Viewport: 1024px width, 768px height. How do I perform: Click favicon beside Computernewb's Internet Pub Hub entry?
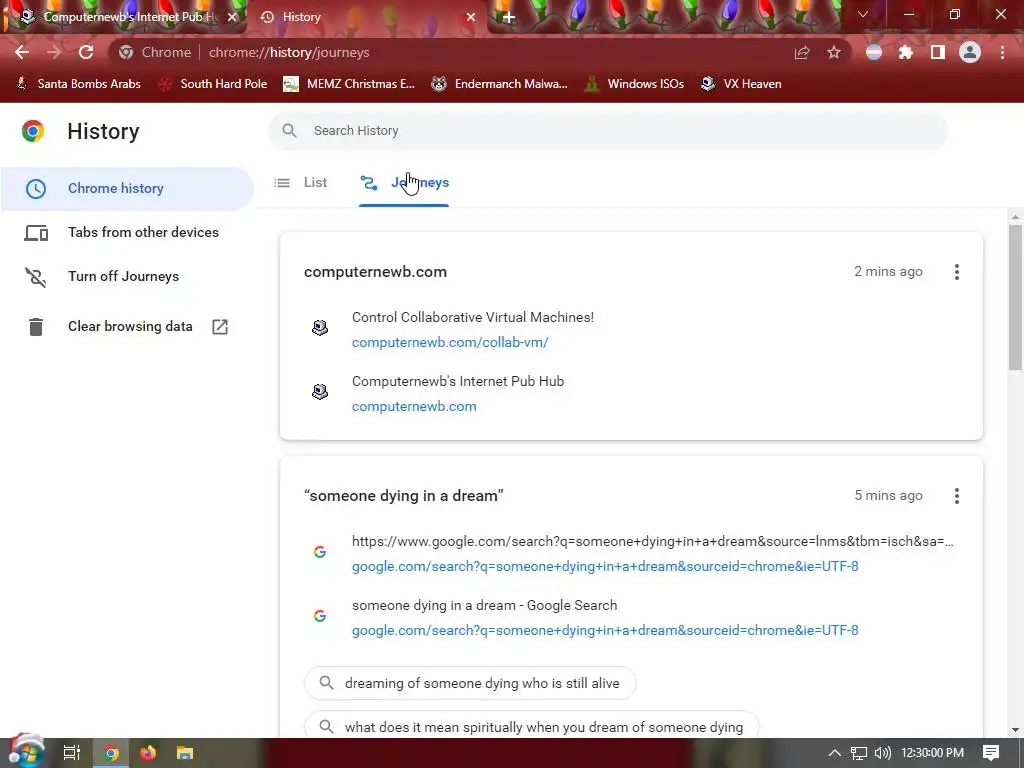pos(319,392)
